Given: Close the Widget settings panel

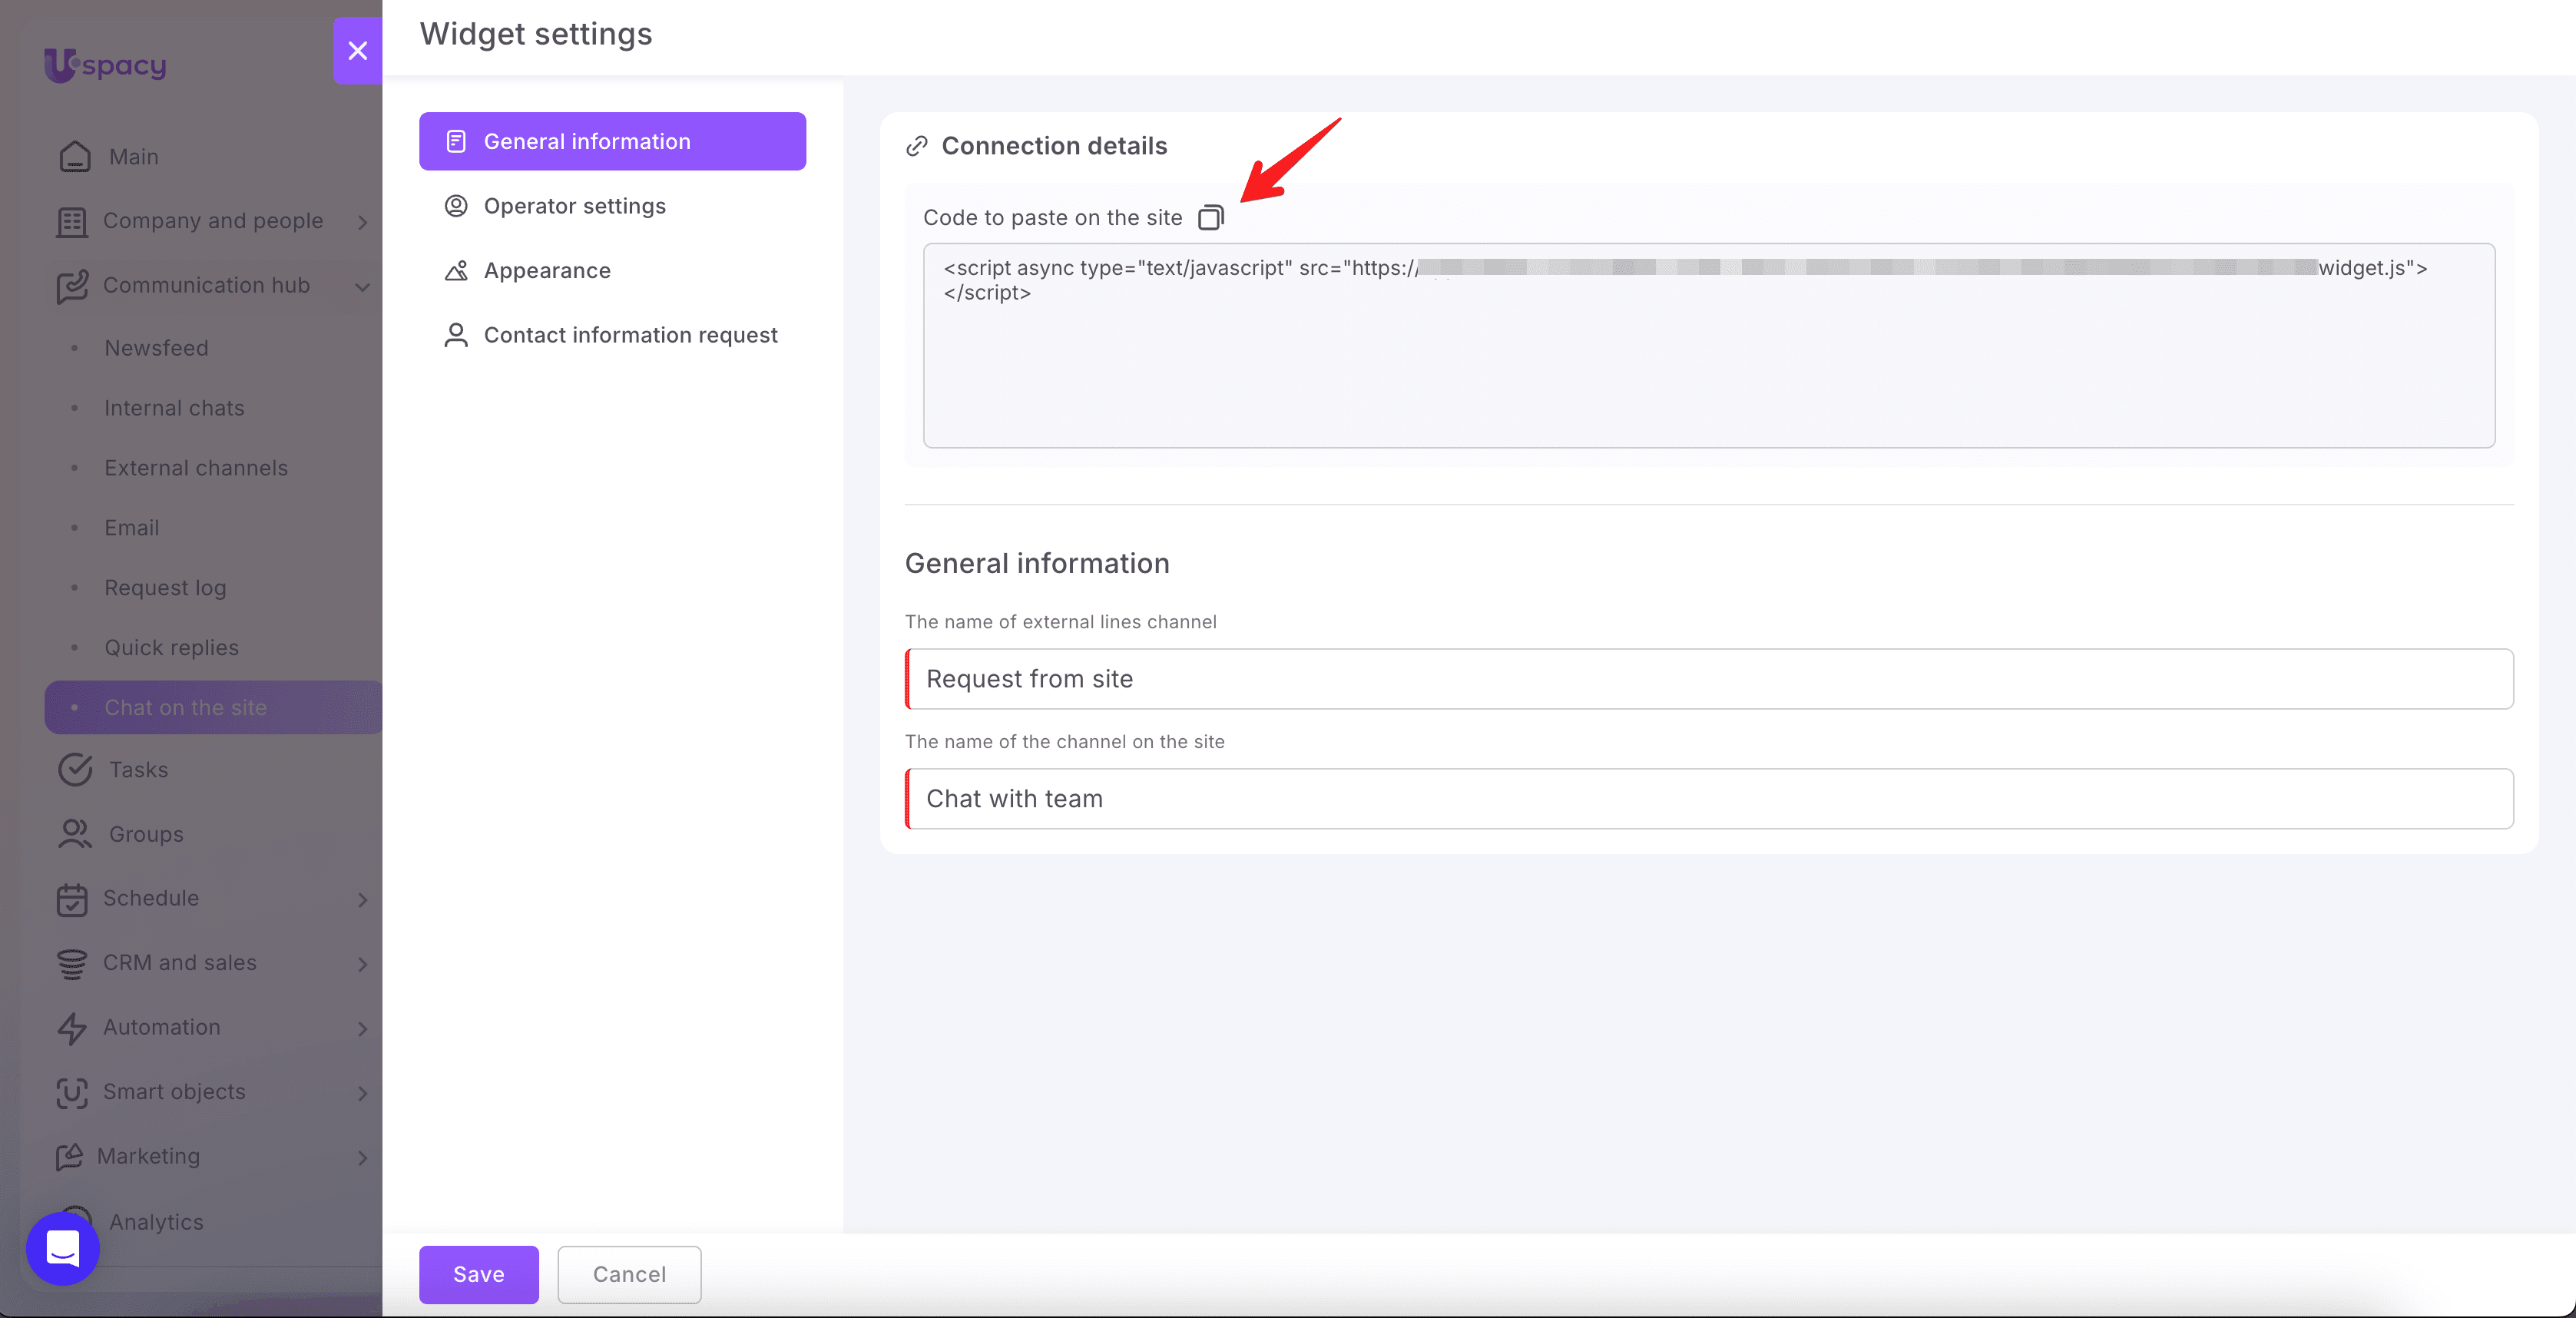Looking at the screenshot, I should pos(357,50).
